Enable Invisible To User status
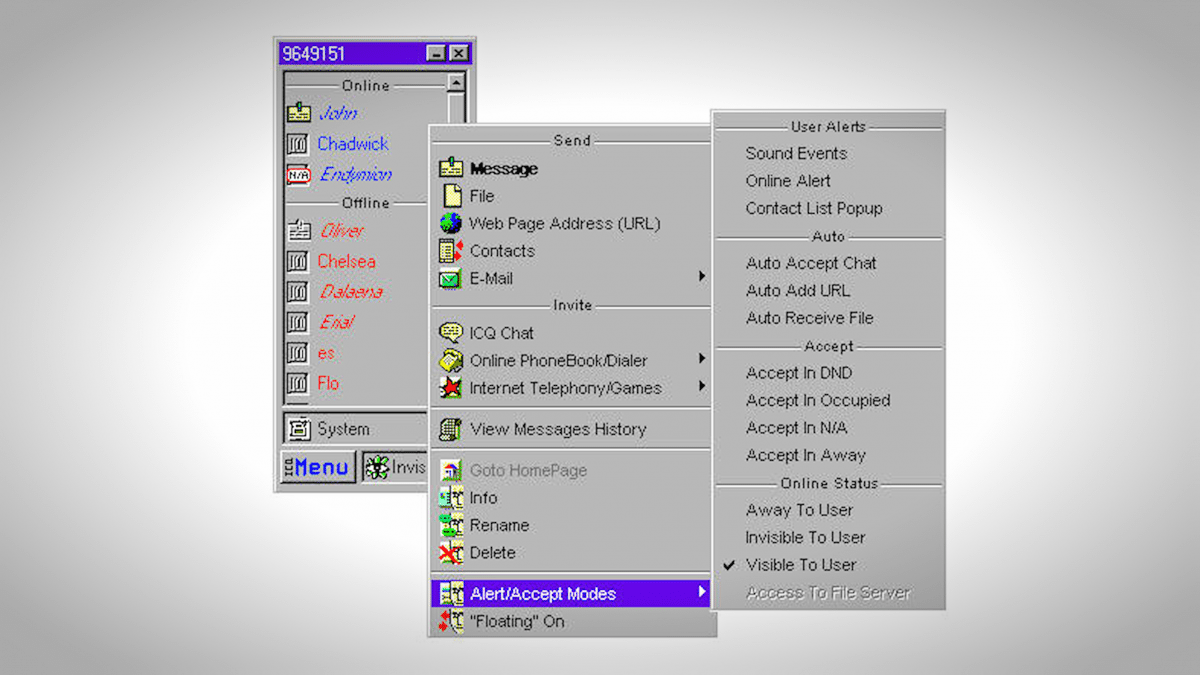Screen dimensions: 1200x675 point(805,537)
